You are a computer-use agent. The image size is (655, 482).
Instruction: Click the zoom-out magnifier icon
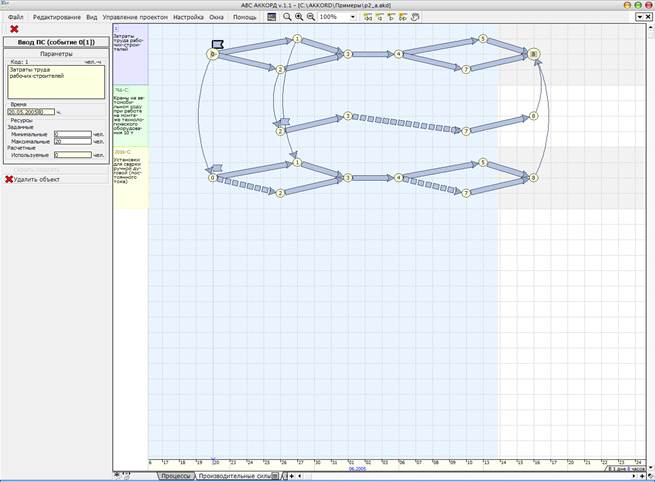pos(311,17)
